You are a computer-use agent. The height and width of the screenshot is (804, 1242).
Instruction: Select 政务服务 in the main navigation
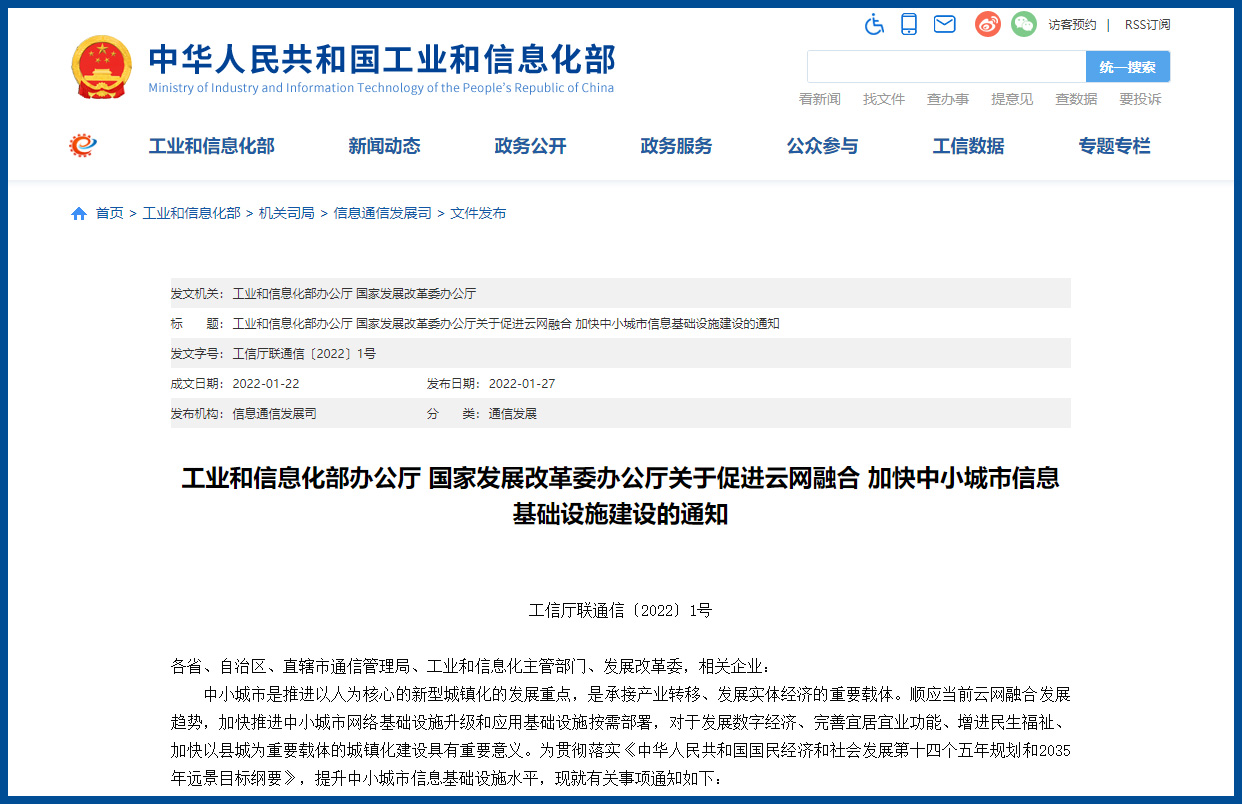tap(676, 146)
